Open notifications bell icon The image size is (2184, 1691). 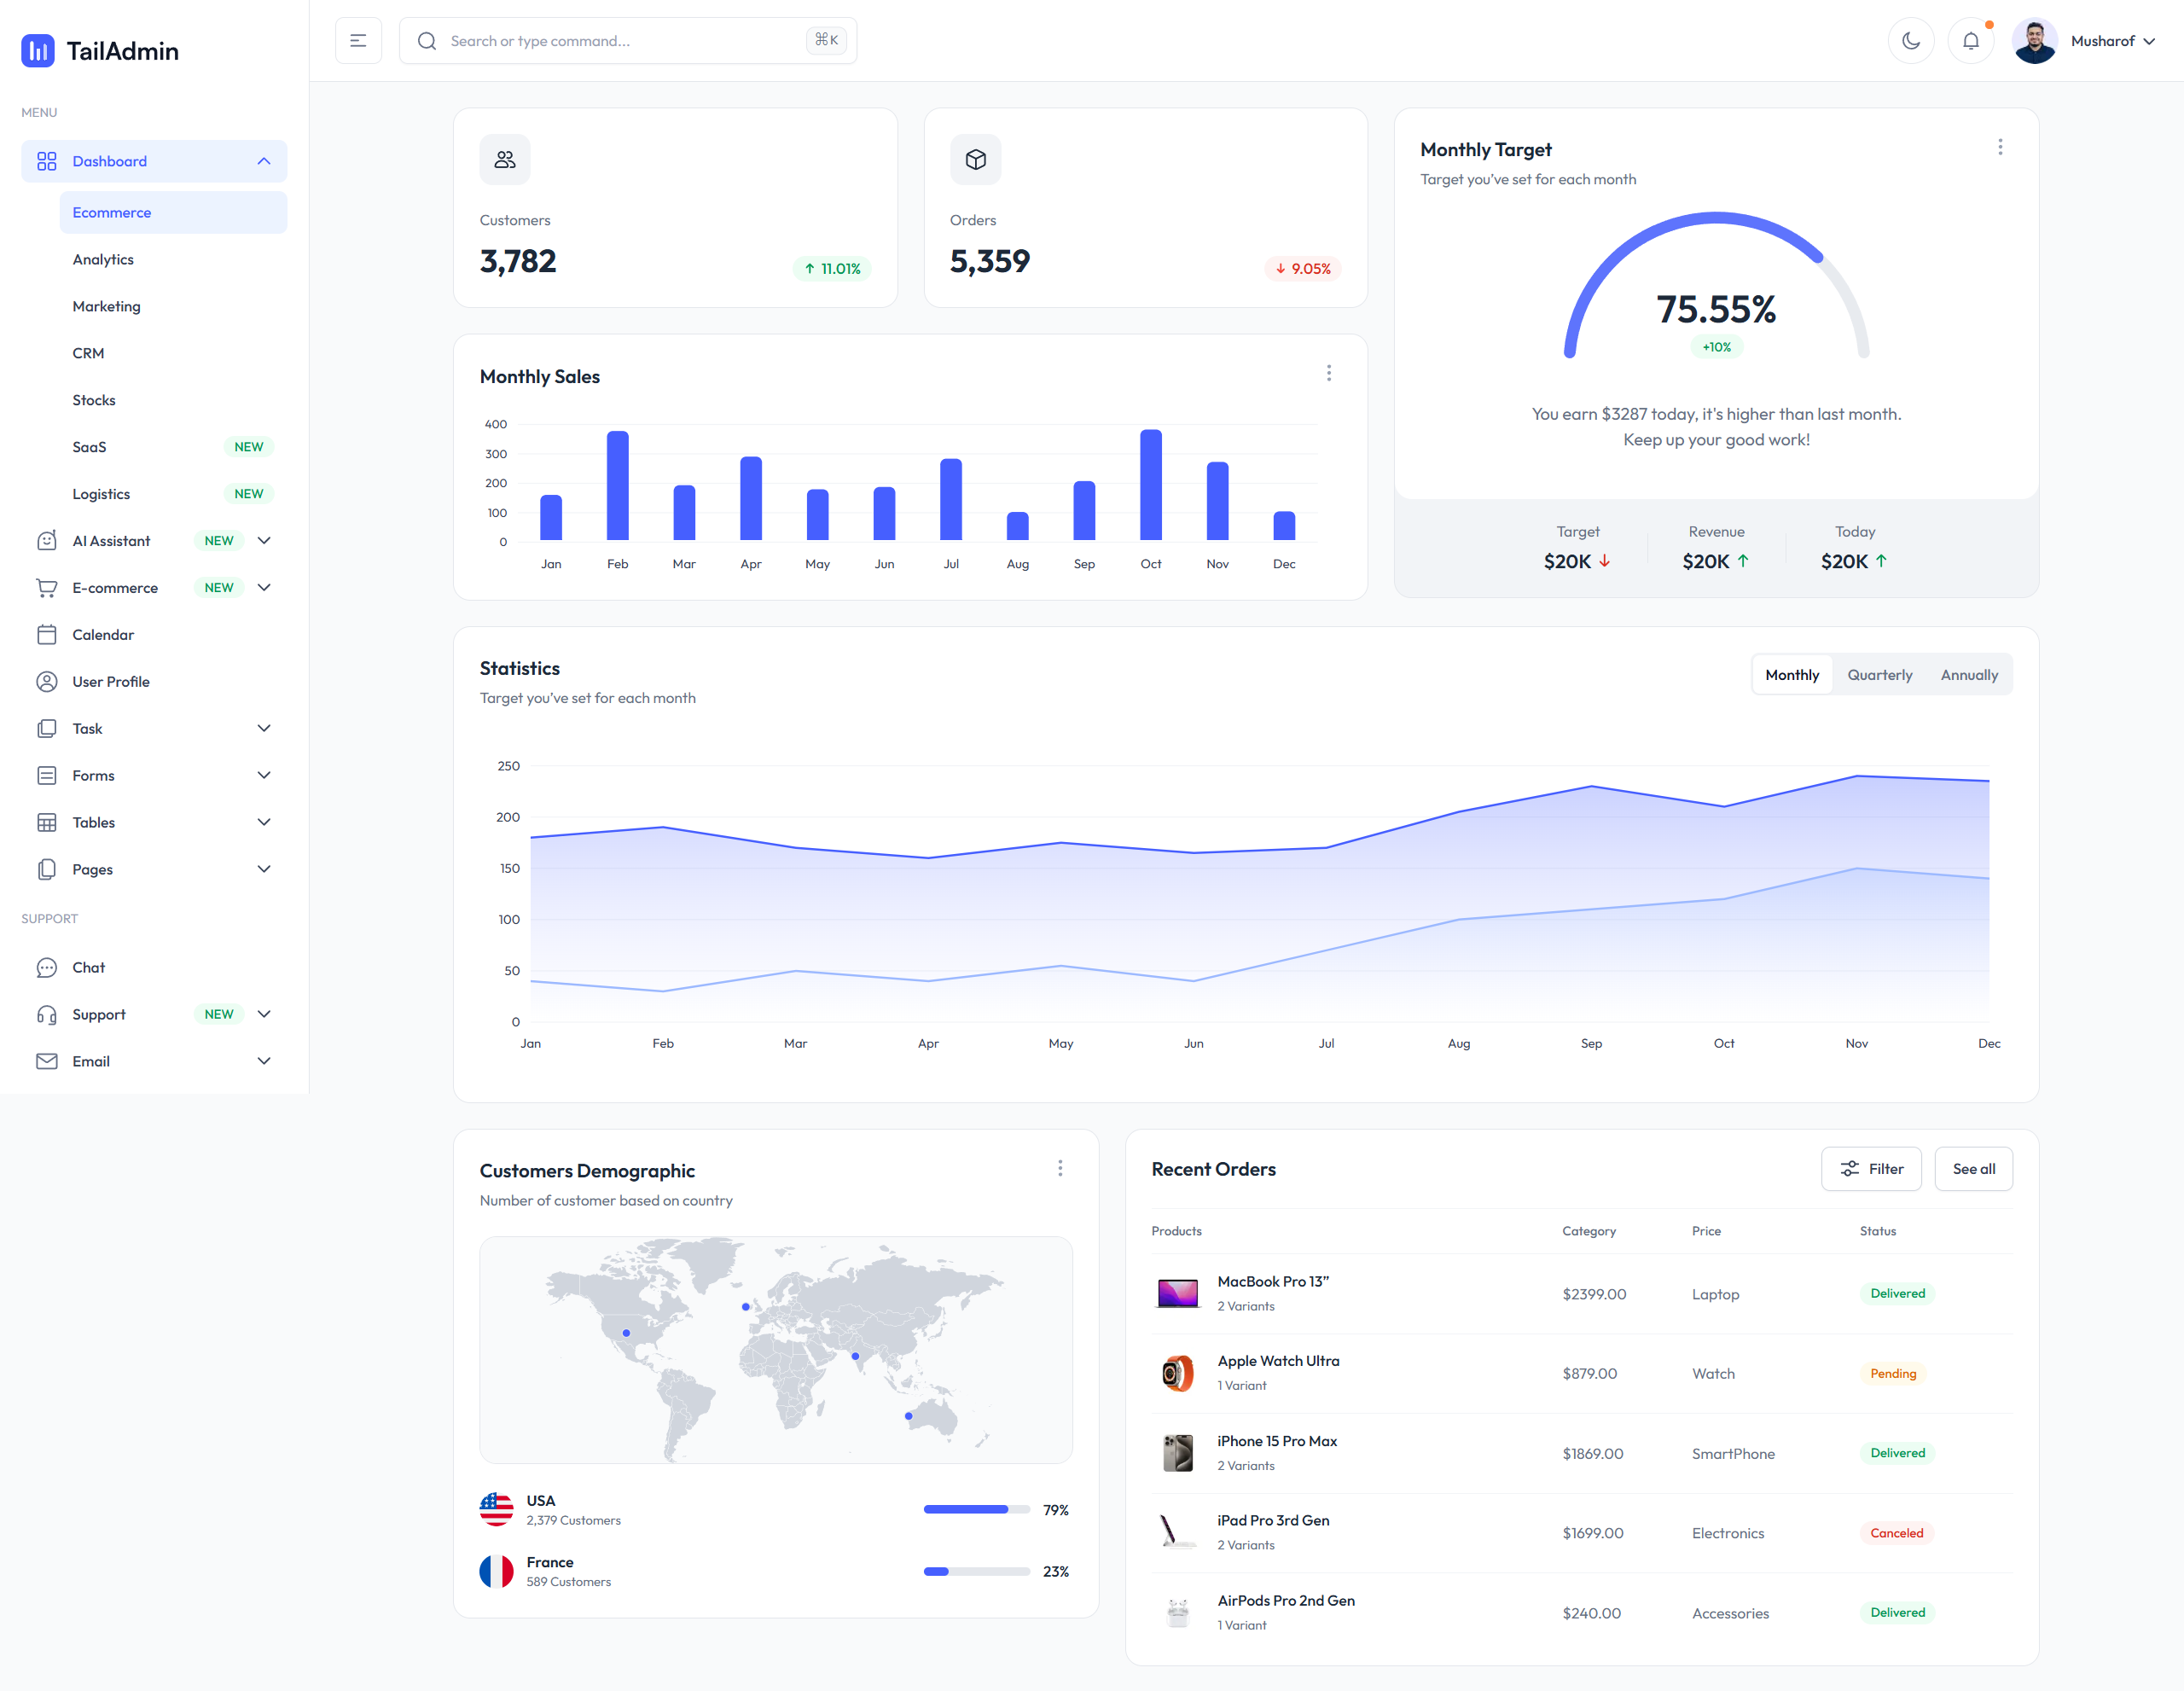pos(1970,41)
